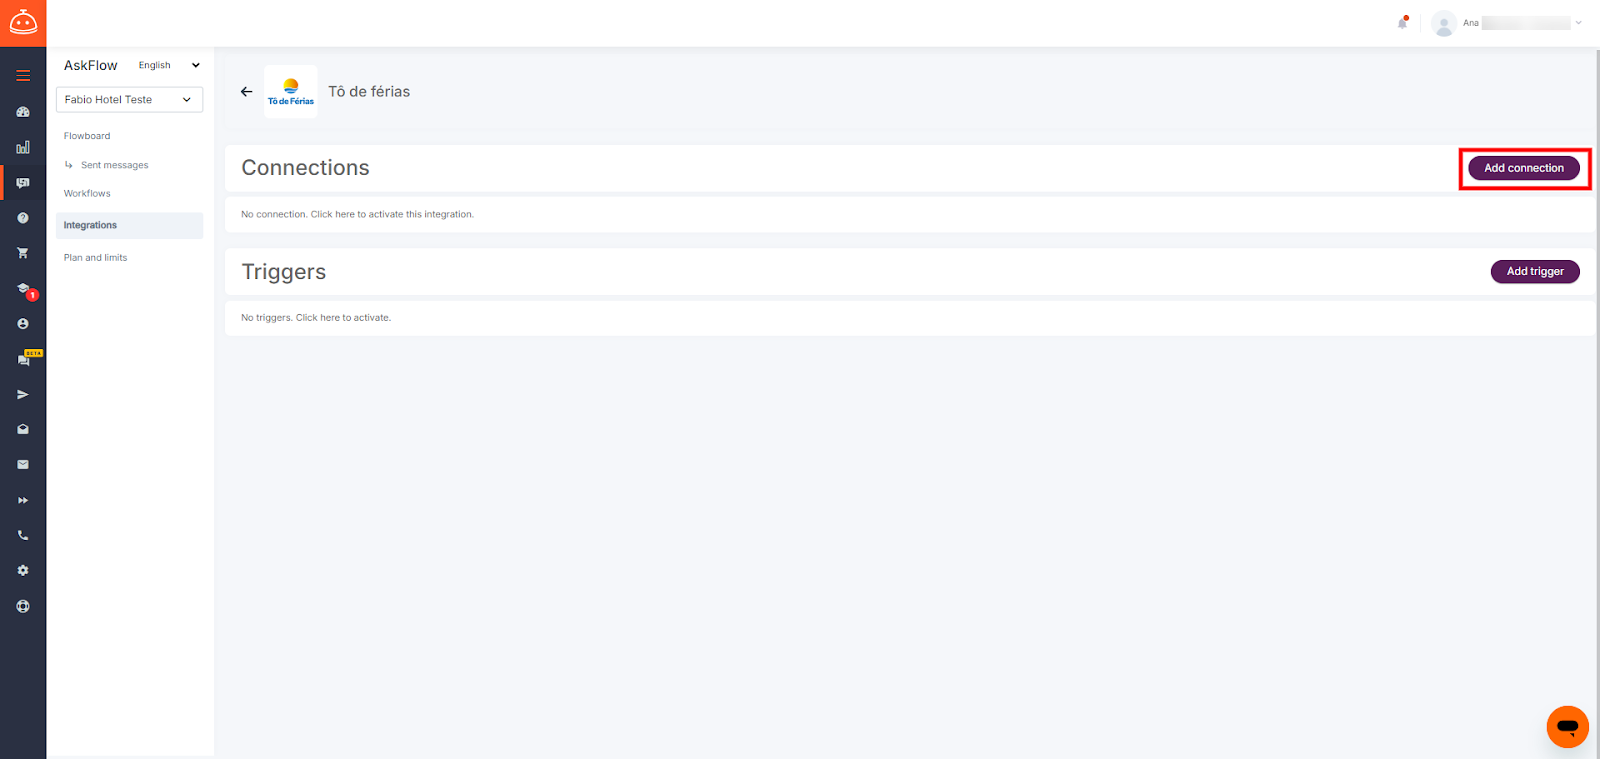The image size is (1600, 759).
Task: Open the bar chart analytics icon
Action: [x=23, y=147]
